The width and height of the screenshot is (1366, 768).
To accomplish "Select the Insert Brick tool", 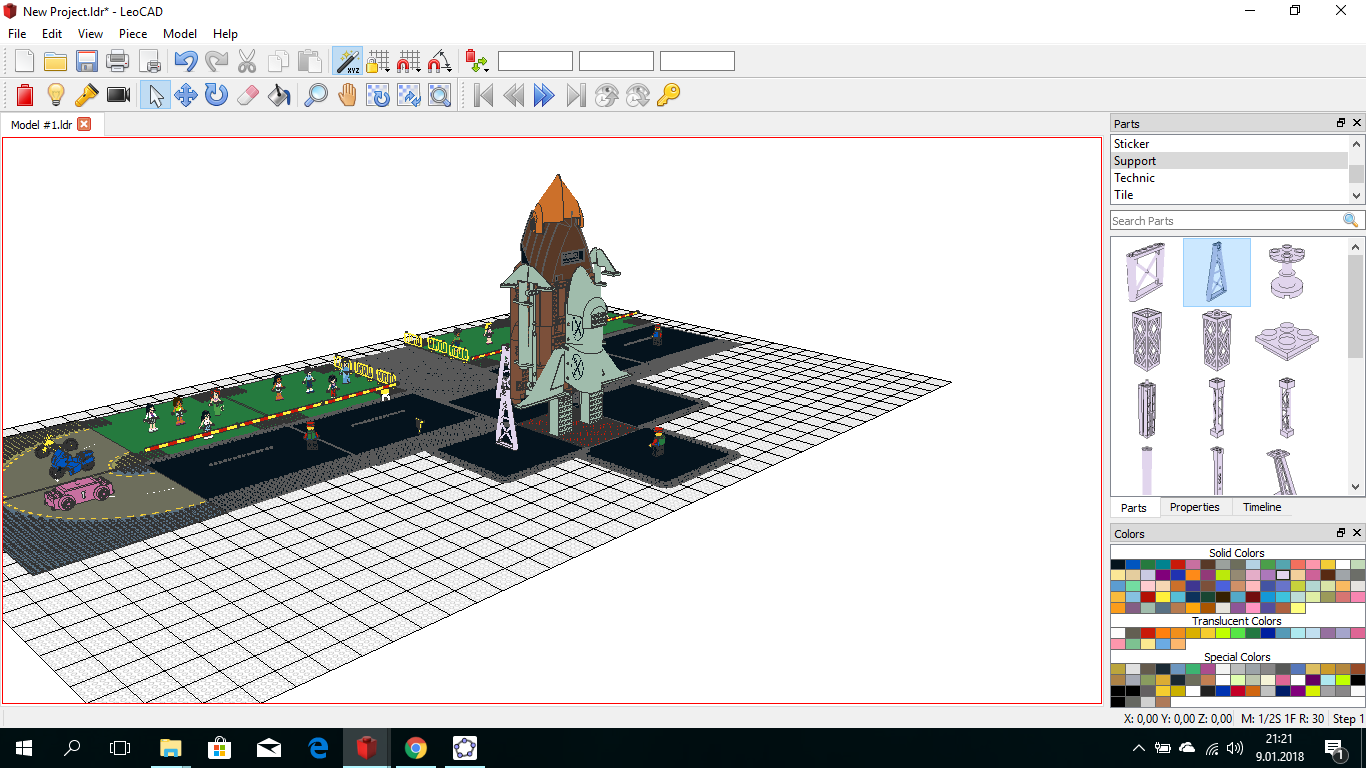I will (x=25, y=95).
